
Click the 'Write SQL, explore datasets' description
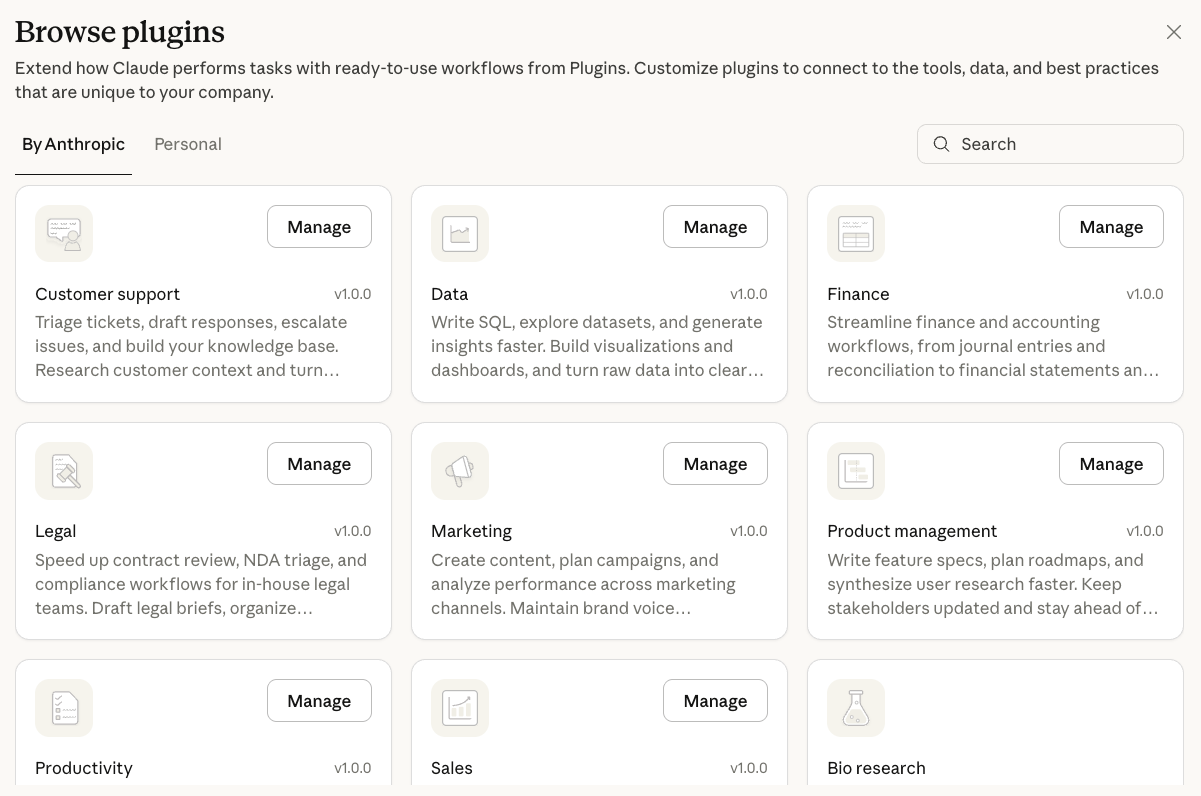tap(597, 346)
